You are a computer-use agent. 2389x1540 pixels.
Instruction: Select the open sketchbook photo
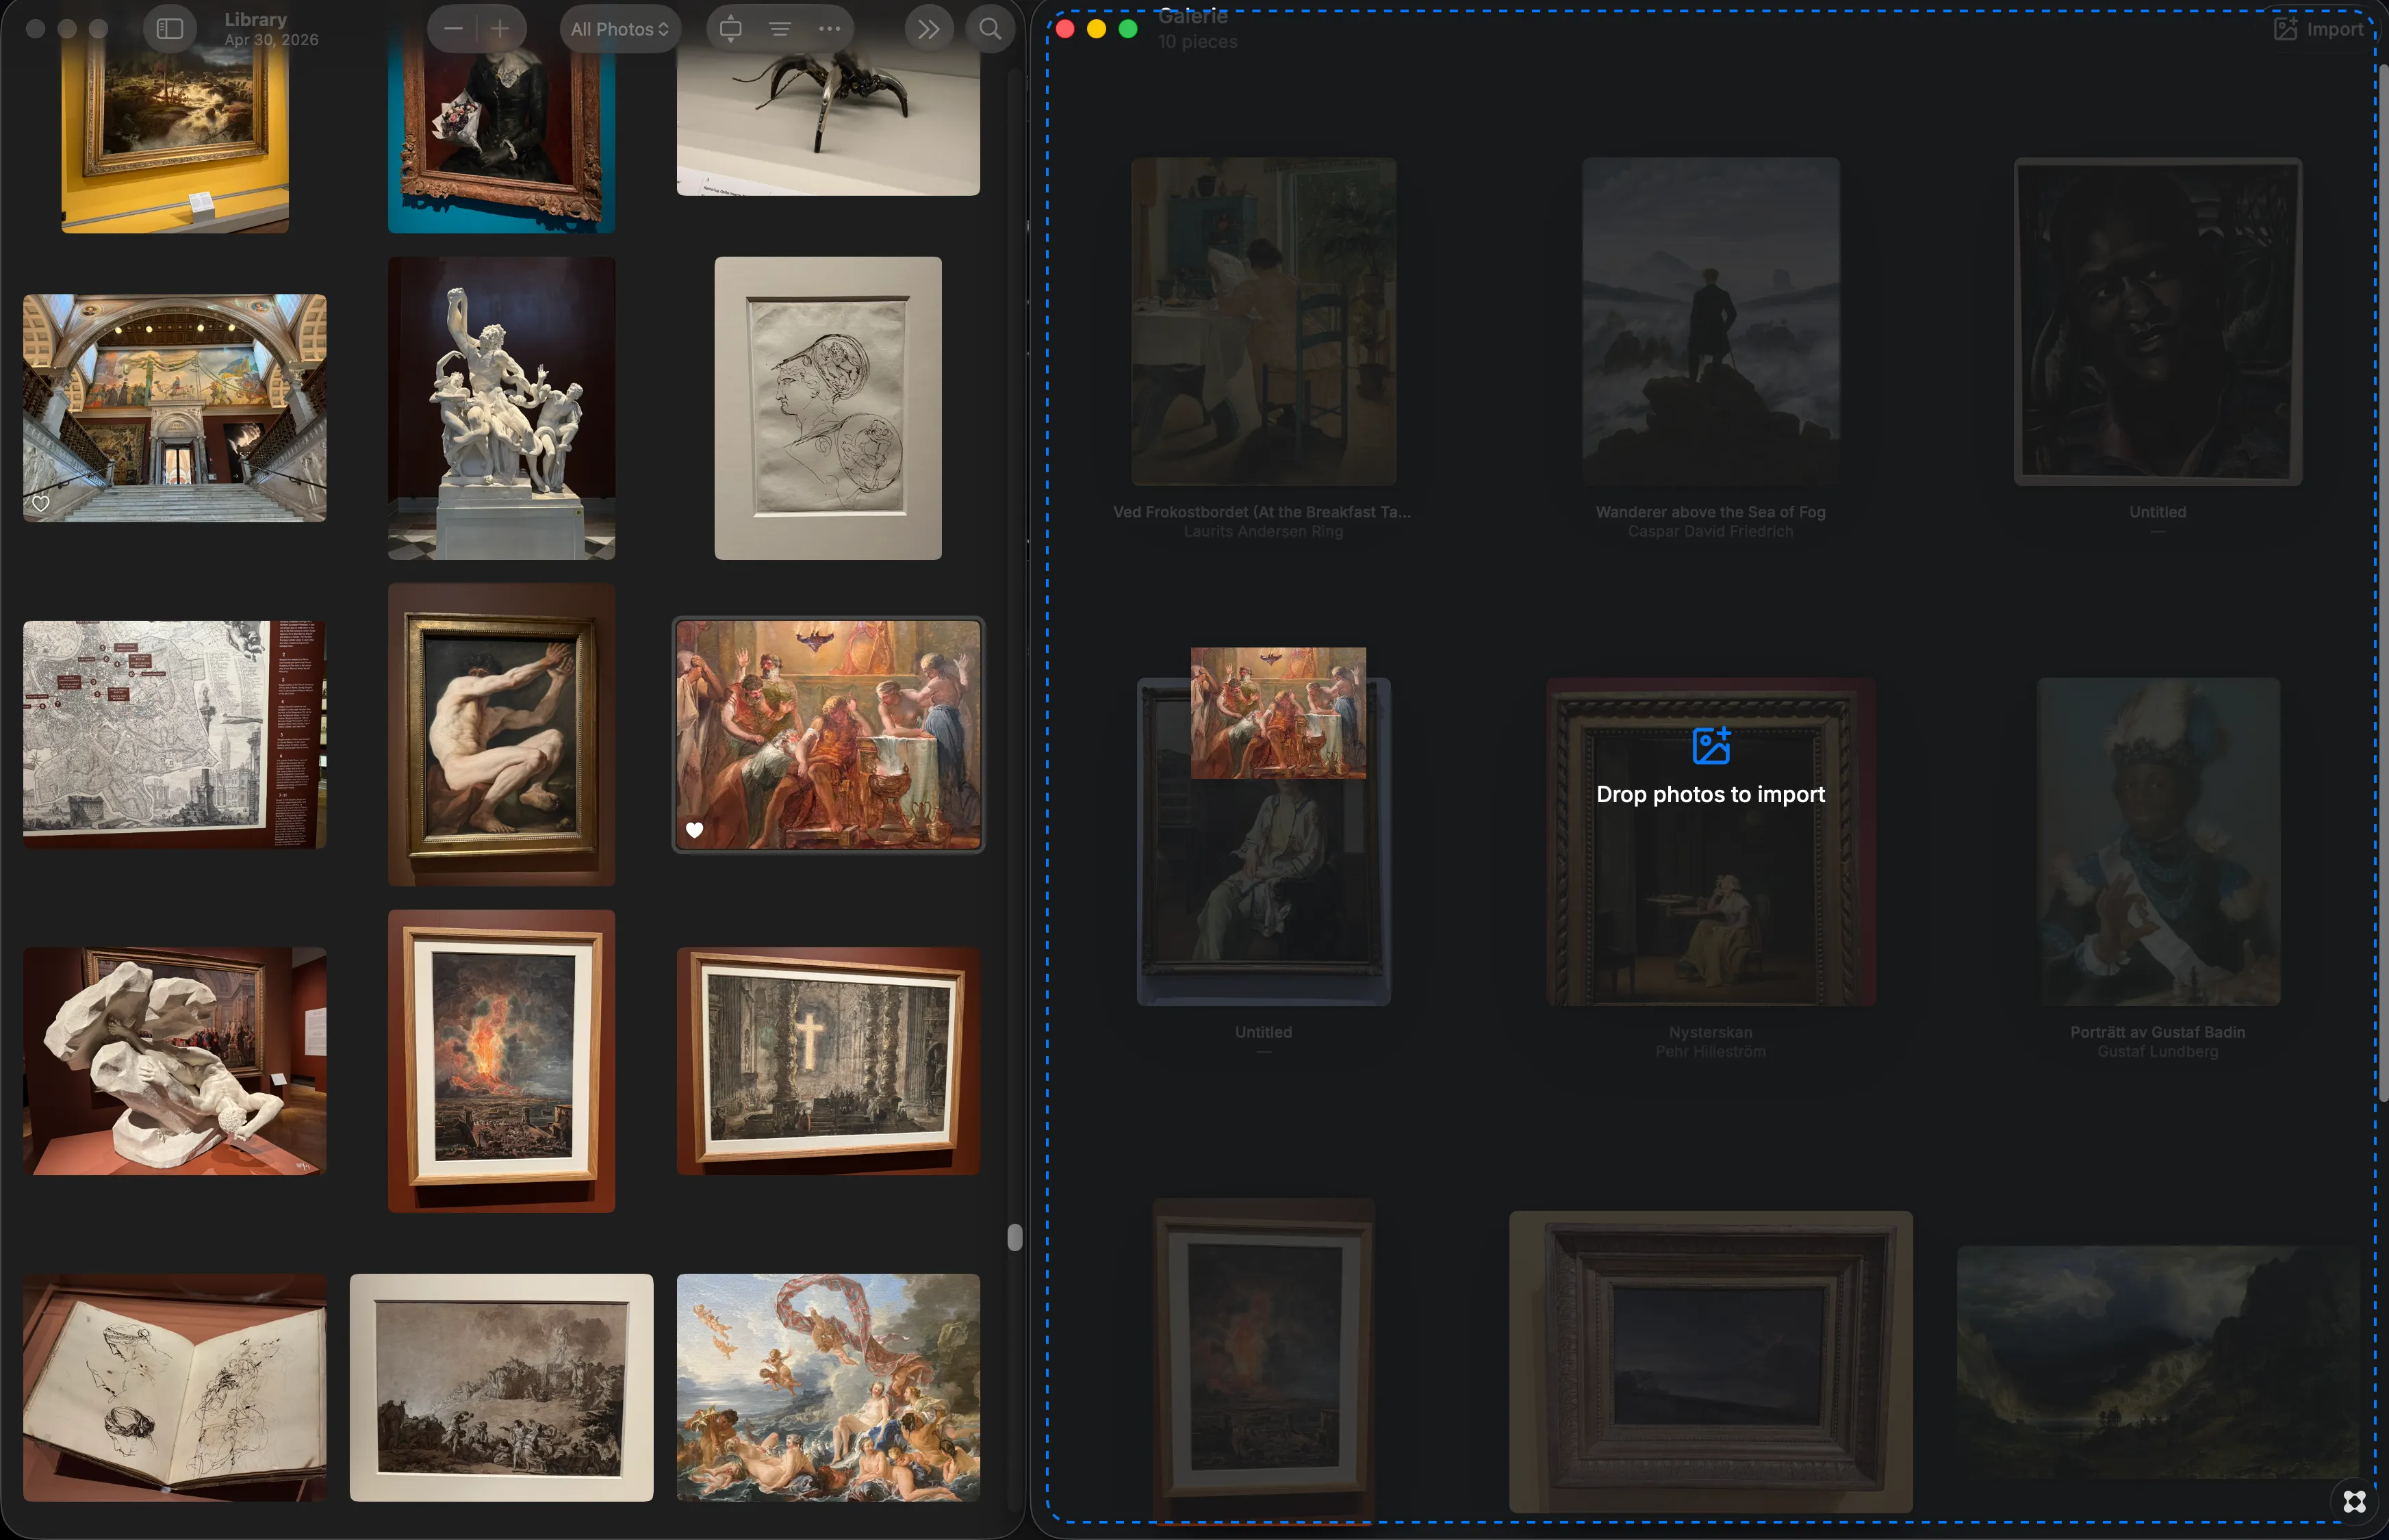(x=175, y=1388)
